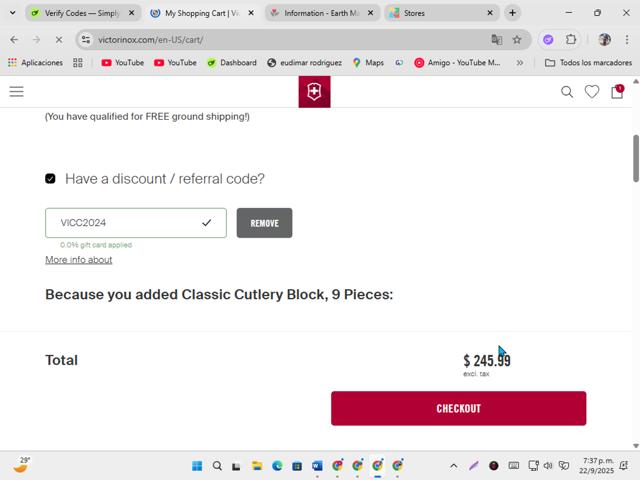The width and height of the screenshot is (640, 480).
Task: Show hidden system tray icons
Action: (x=453, y=465)
